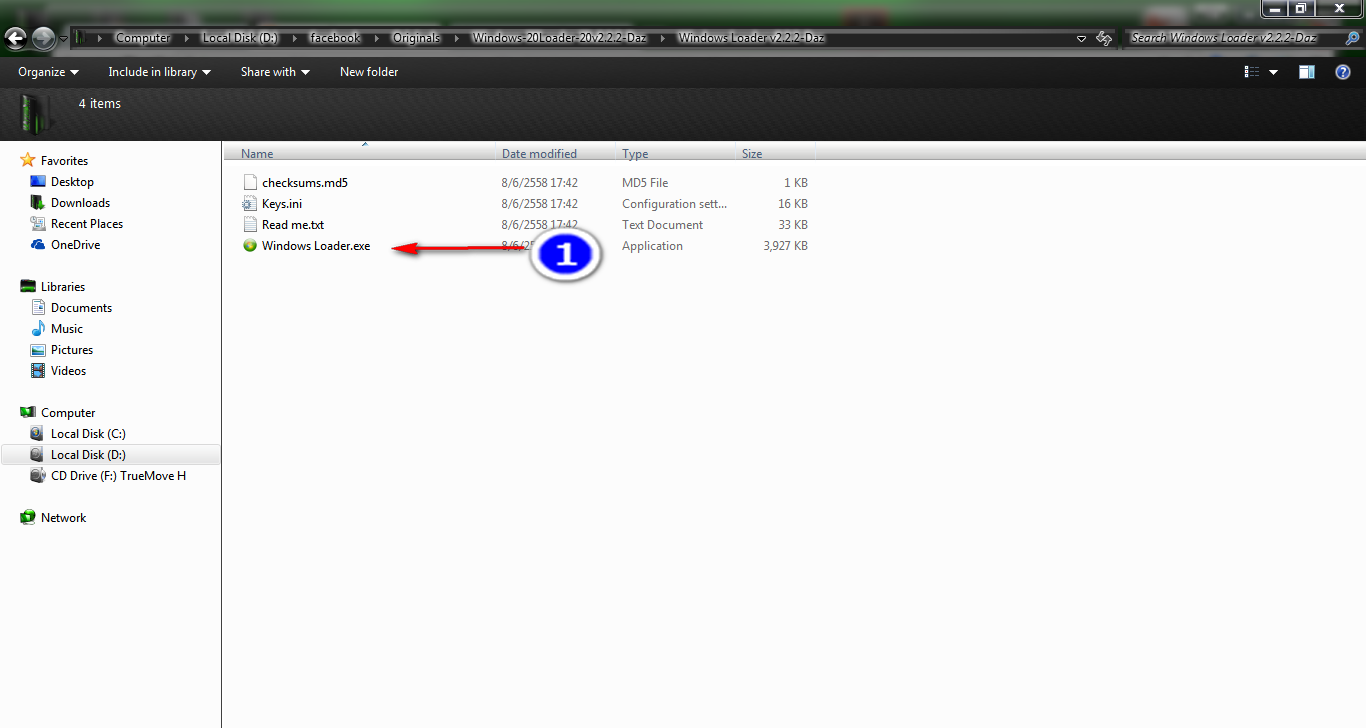Expand subfolders arrow after facebook breadcrumb
The width and height of the screenshot is (1366, 728).
(376, 38)
